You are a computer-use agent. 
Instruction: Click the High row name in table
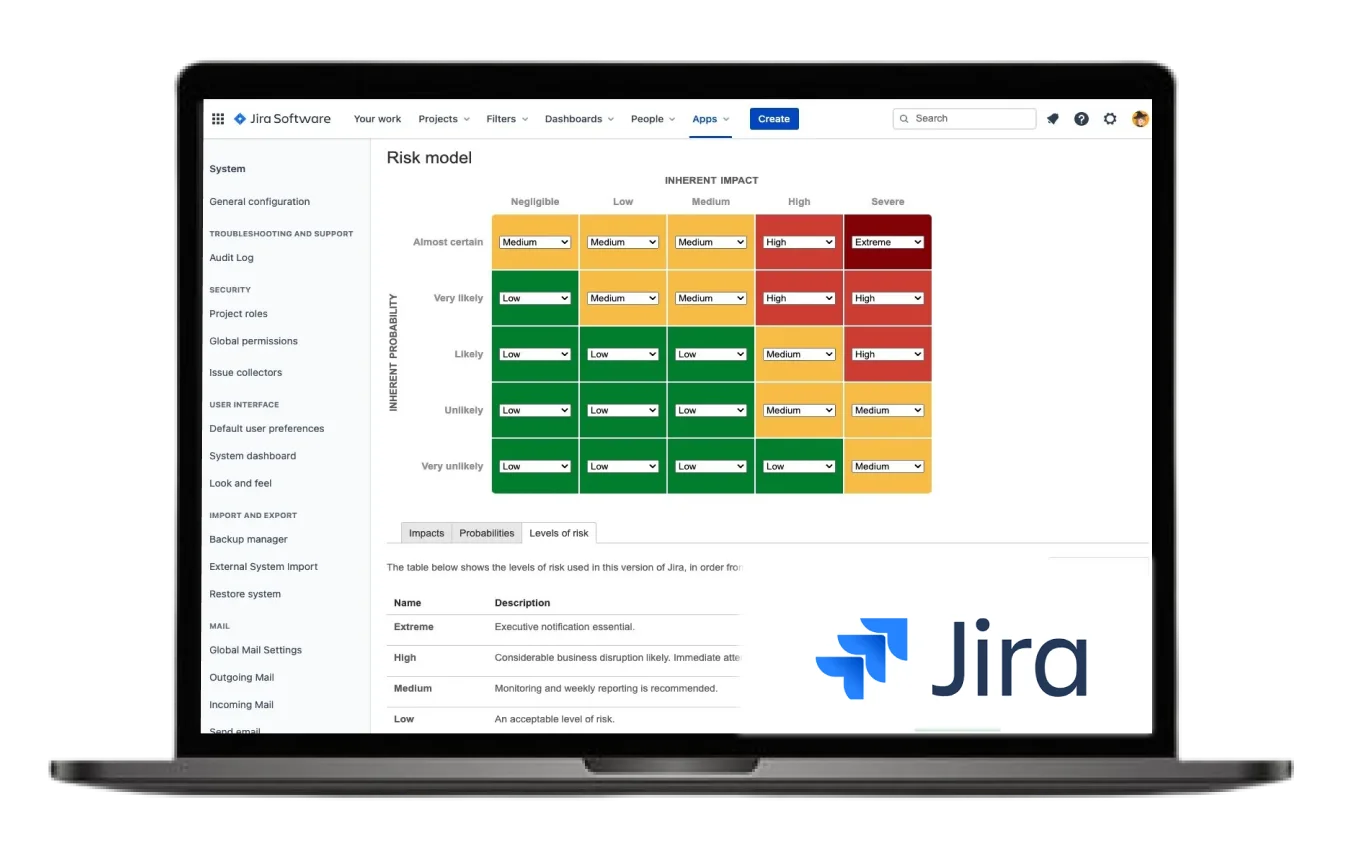405,658
